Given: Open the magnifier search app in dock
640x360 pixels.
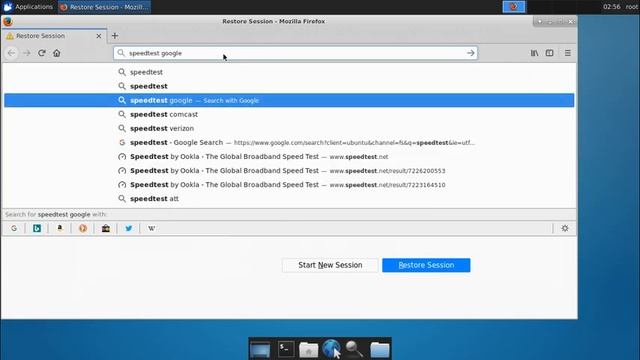Looking at the screenshot, I should click(x=354, y=349).
